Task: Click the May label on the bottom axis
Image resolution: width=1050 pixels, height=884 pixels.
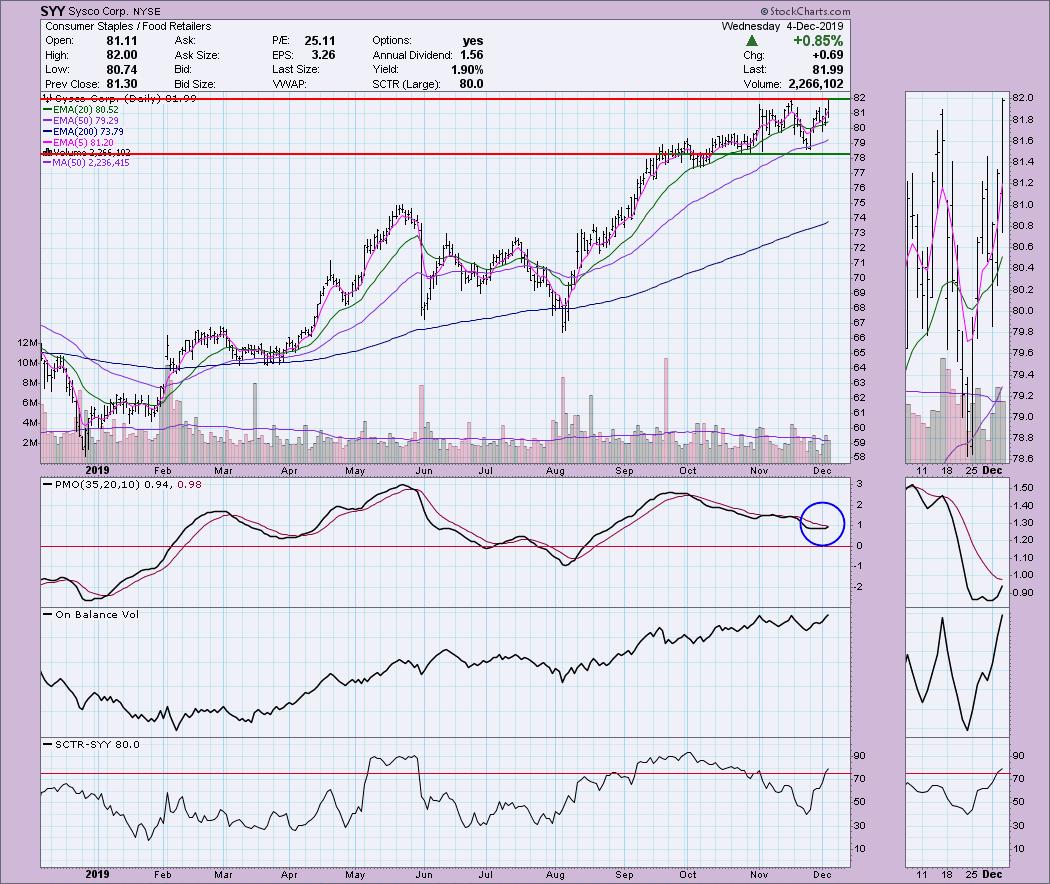Action: [x=355, y=874]
